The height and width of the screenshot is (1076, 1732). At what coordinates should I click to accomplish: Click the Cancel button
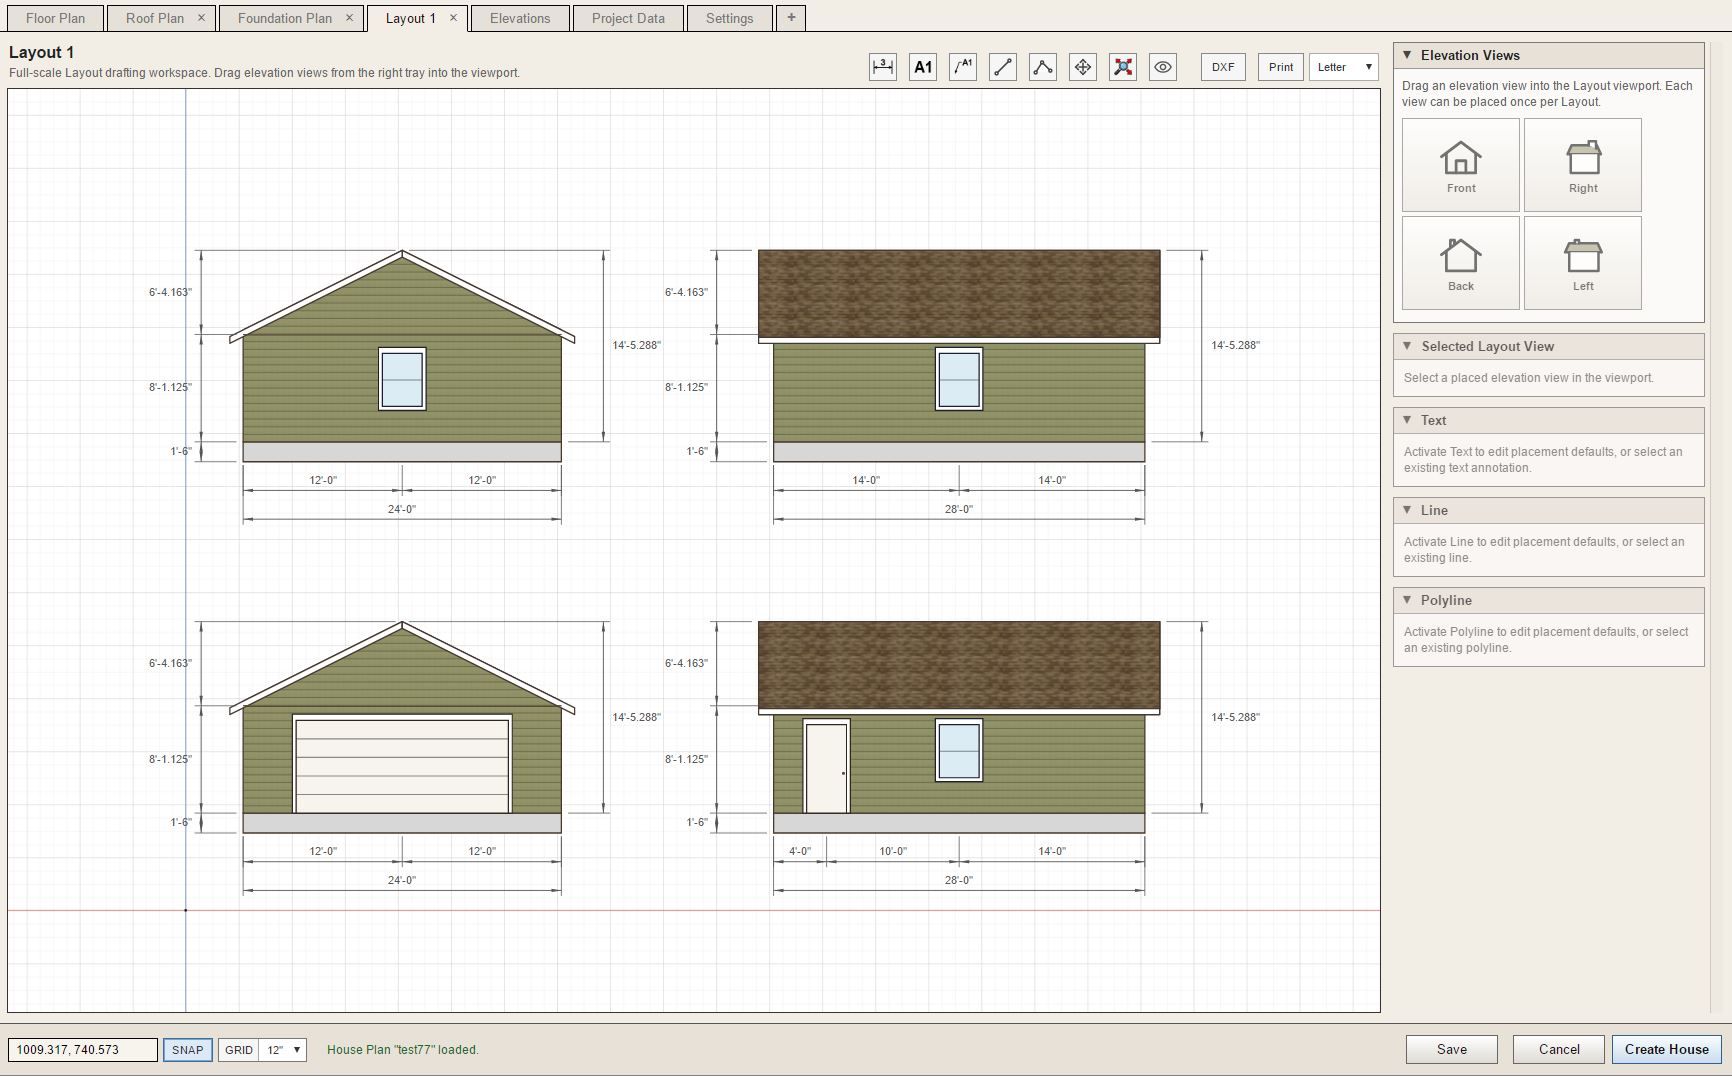tap(1559, 1049)
